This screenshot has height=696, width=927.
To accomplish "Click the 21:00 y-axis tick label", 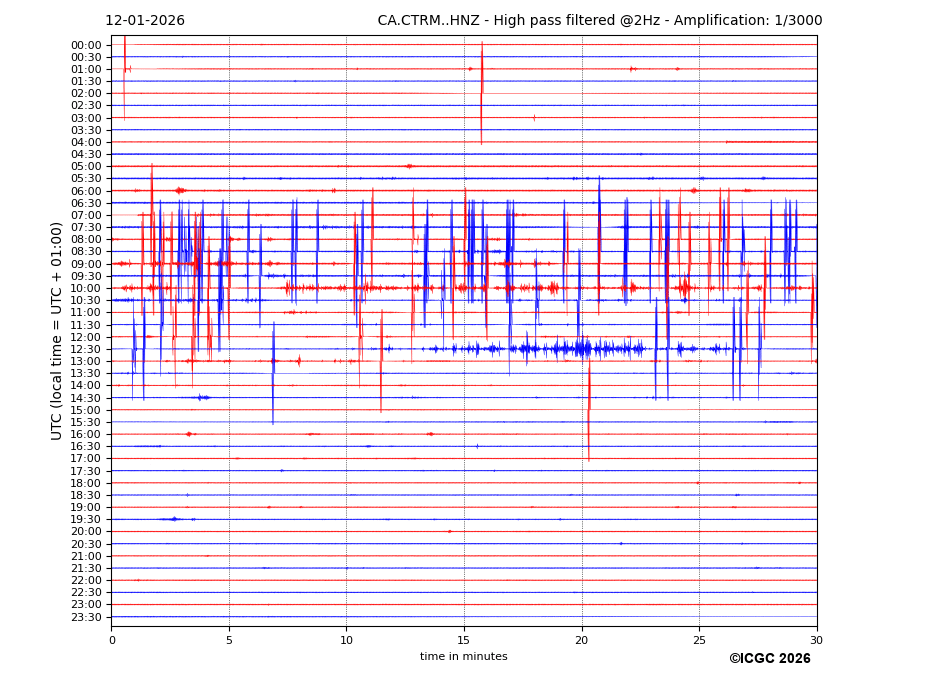I will click(x=86, y=556).
